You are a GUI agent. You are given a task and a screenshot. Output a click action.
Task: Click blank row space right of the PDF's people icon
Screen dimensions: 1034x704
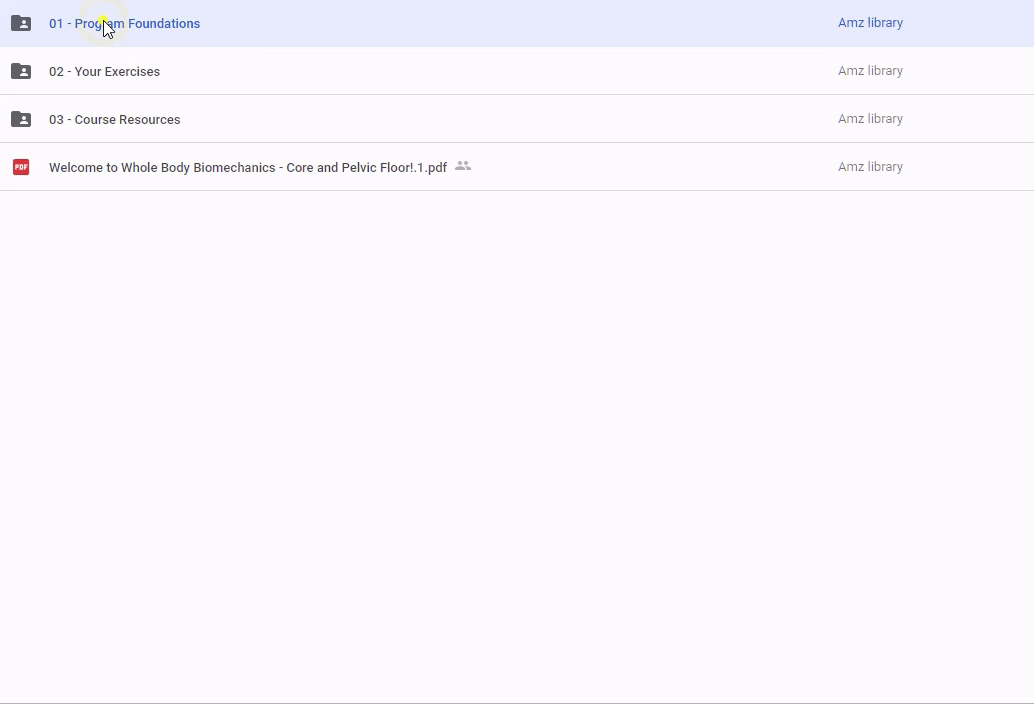[650, 167]
